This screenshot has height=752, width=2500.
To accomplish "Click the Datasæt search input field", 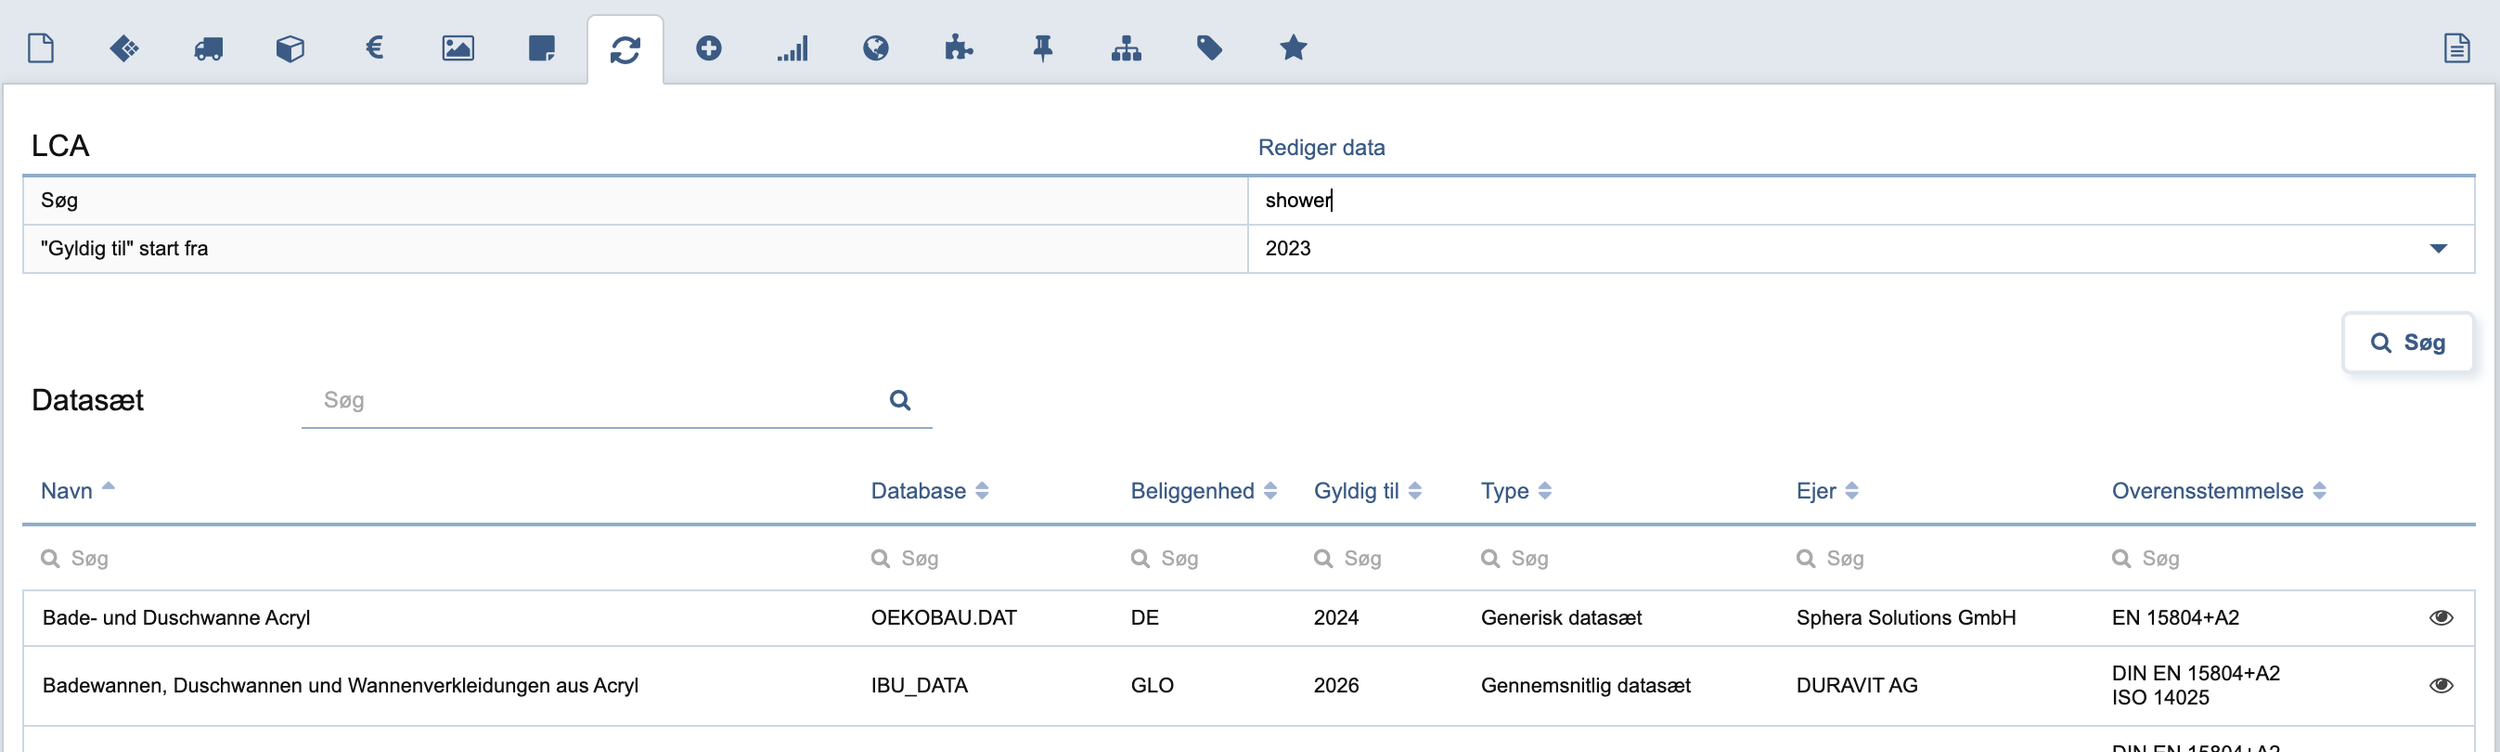I will (600, 401).
